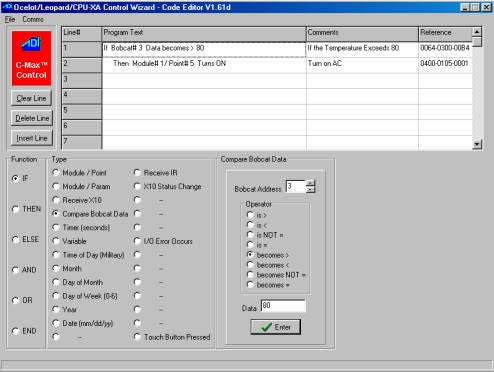Viewport: 494px width, 372px height.
Task: Click the green checkmark Enter button
Action: [x=275, y=327]
